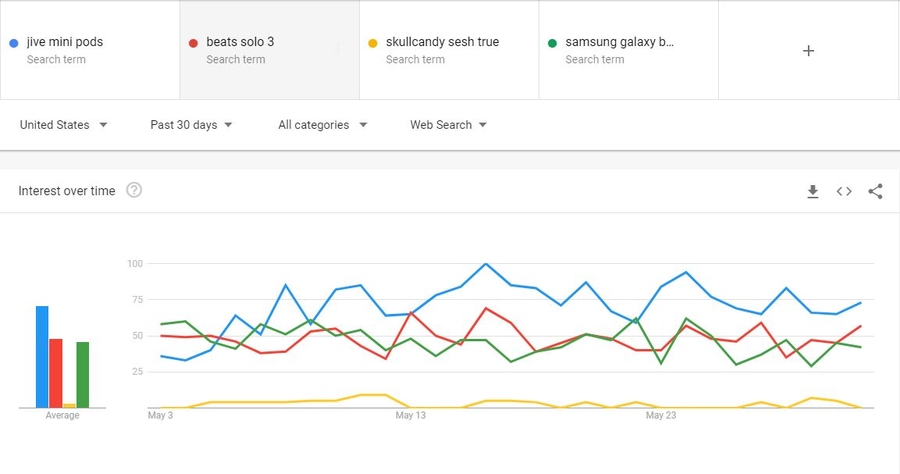Add a comparison term with plus
The height and width of the screenshot is (474, 900).
tap(808, 51)
